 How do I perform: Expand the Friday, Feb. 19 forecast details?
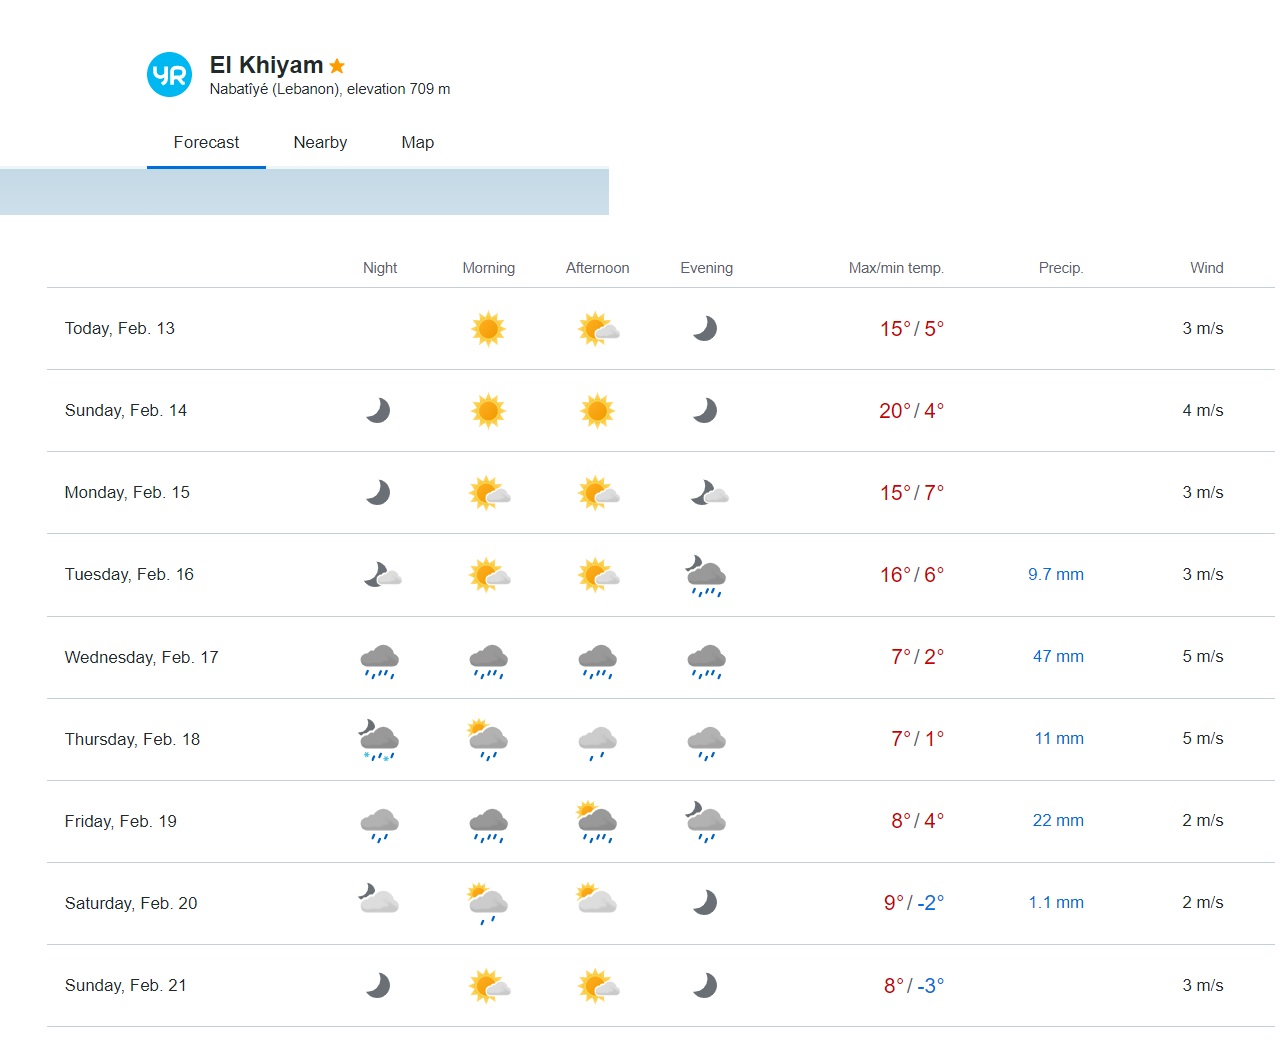(x=120, y=821)
